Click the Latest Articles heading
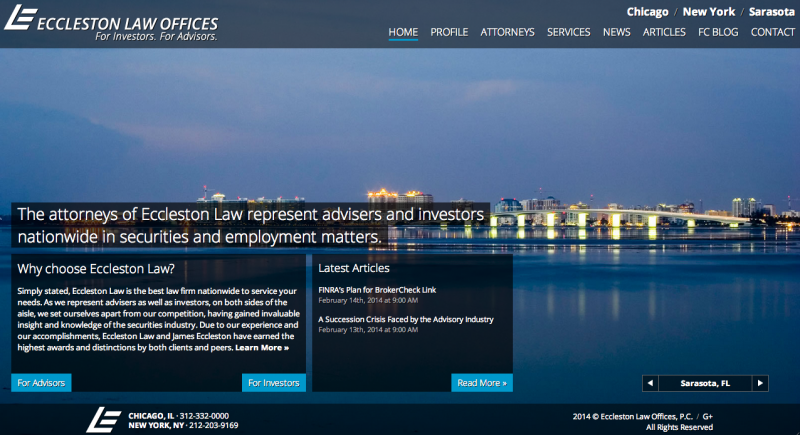Viewport: 800px width, 435px height. tap(354, 268)
